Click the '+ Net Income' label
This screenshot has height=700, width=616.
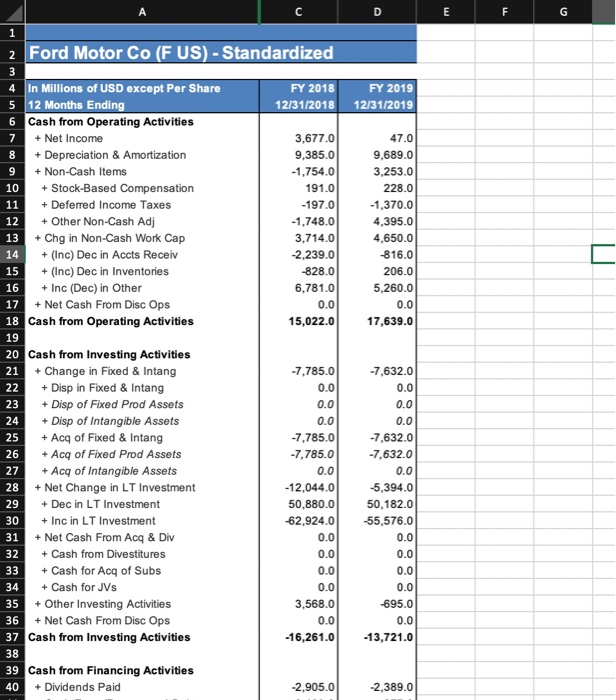click(x=69, y=138)
